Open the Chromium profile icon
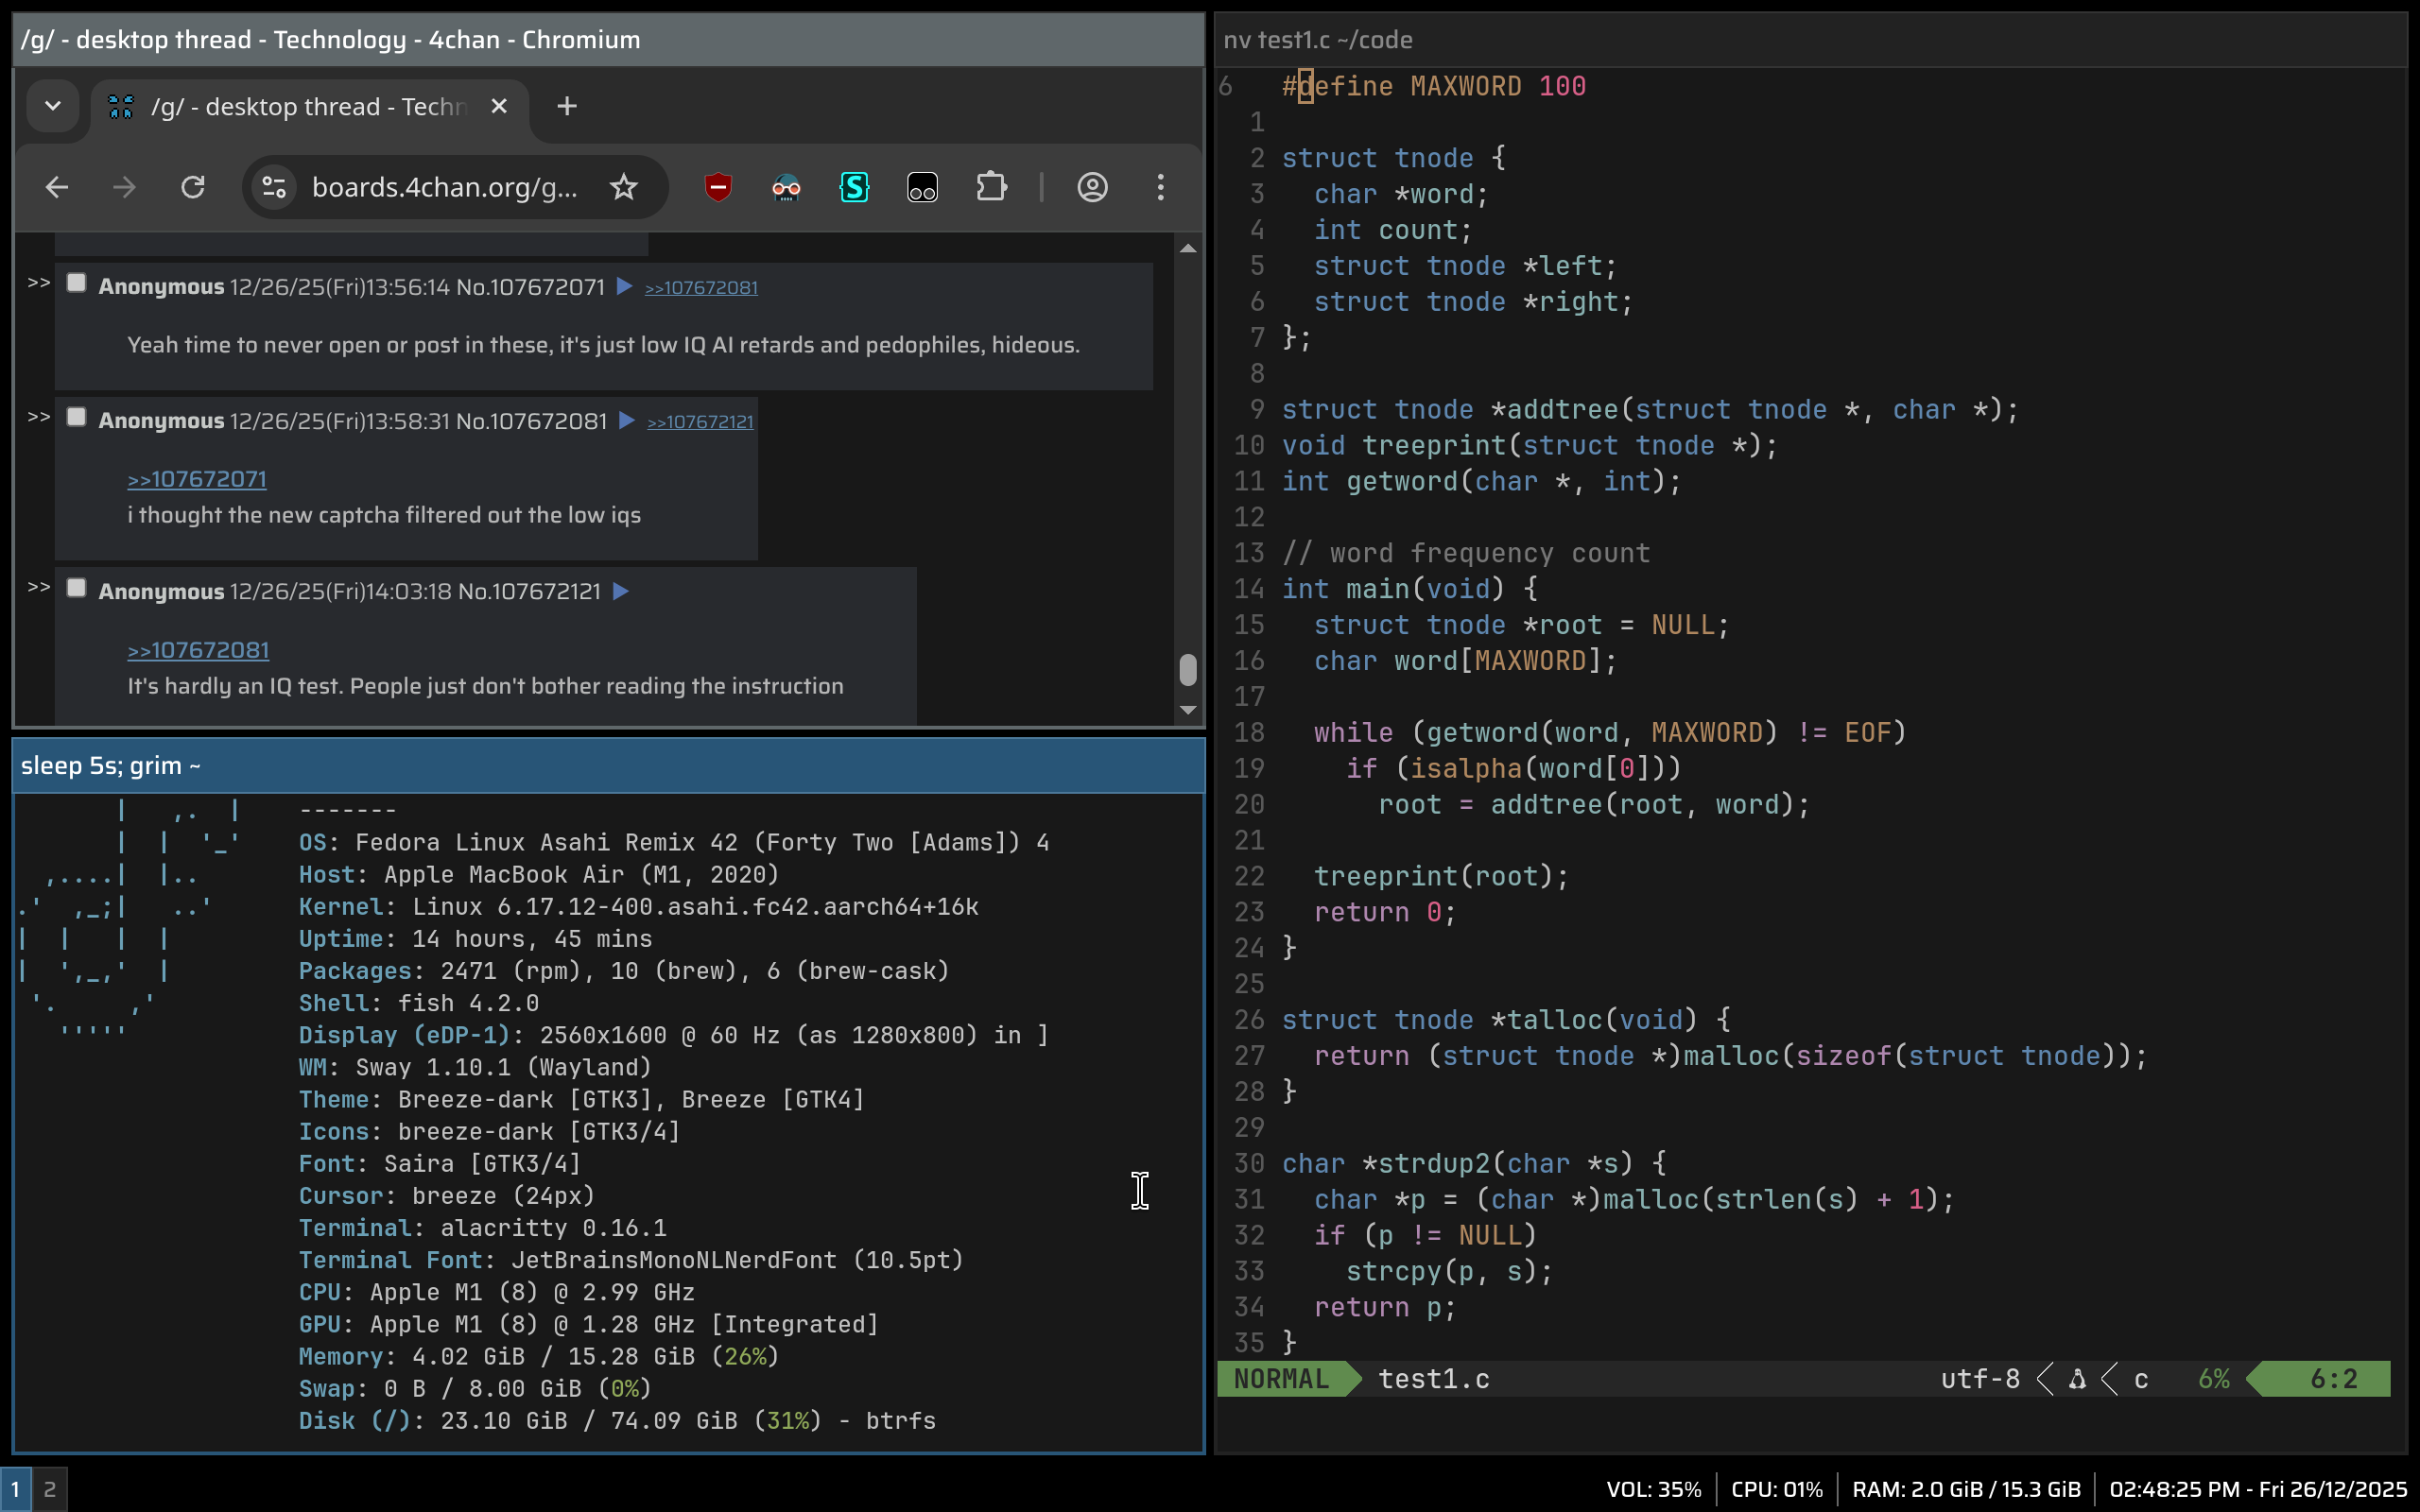This screenshot has width=2420, height=1512. 1092,187
